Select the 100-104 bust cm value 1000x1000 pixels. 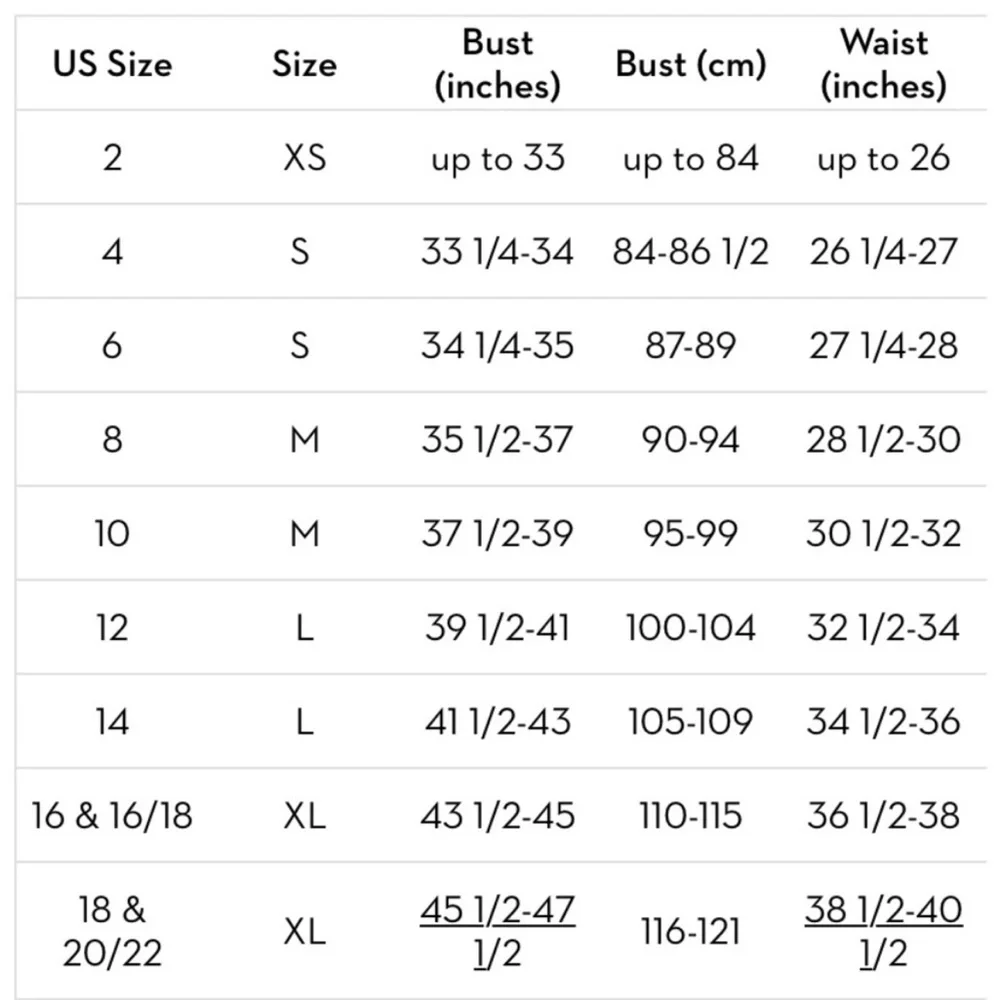690,628
